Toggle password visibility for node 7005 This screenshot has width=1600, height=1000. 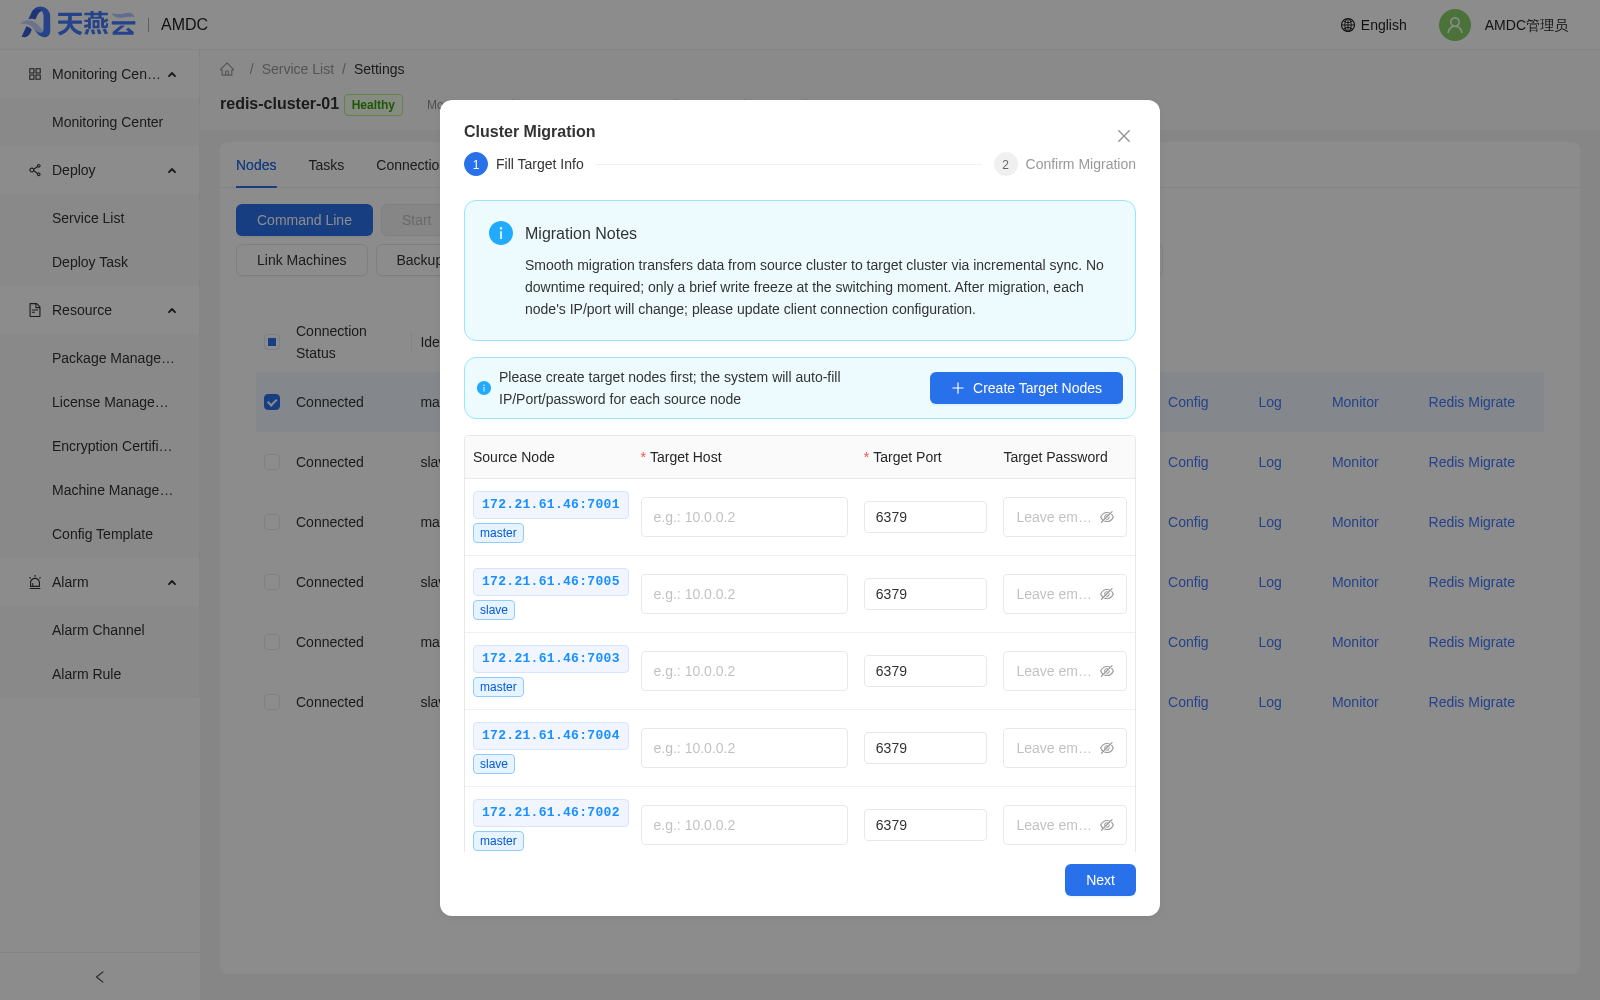1107,594
